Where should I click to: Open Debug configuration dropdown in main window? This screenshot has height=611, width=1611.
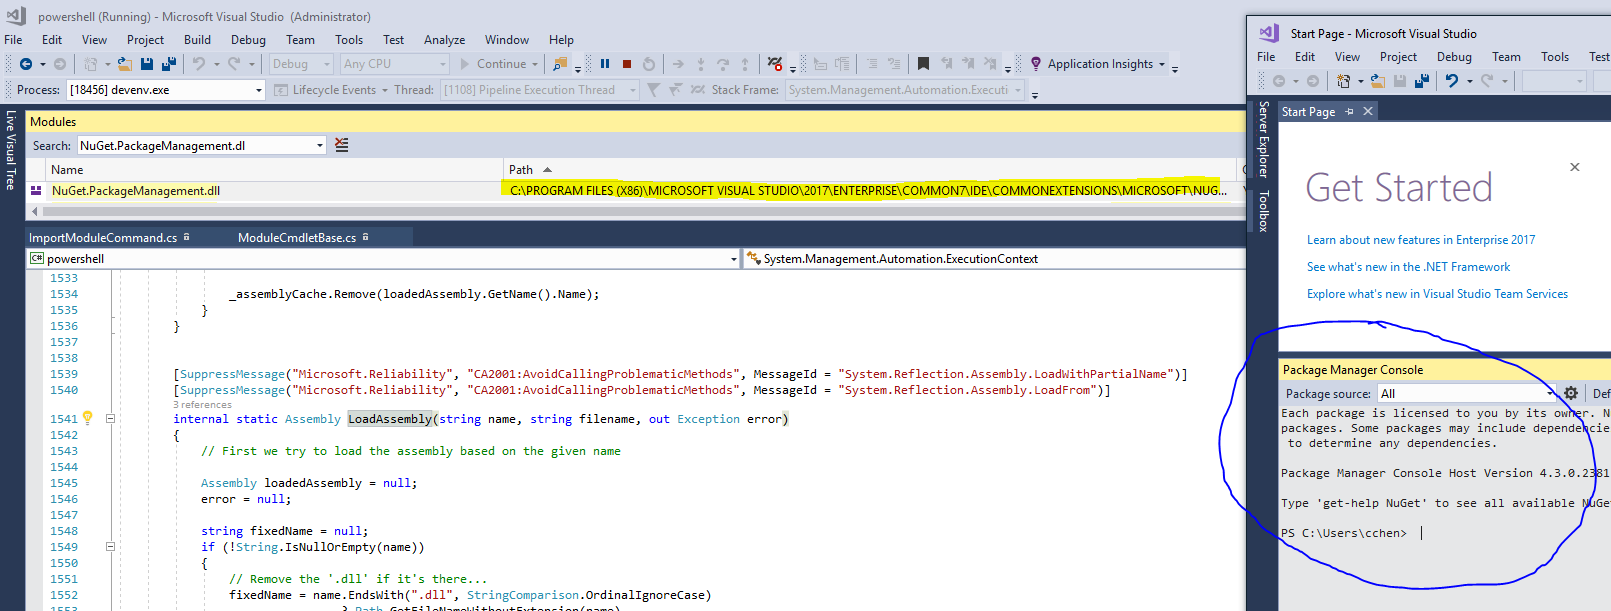[301, 64]
